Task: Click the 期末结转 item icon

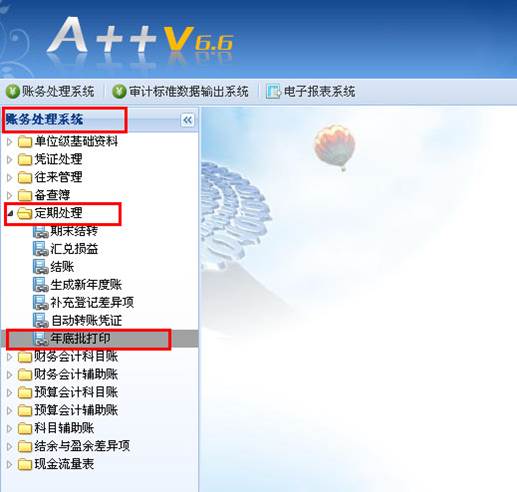Action: coord(41,231)
